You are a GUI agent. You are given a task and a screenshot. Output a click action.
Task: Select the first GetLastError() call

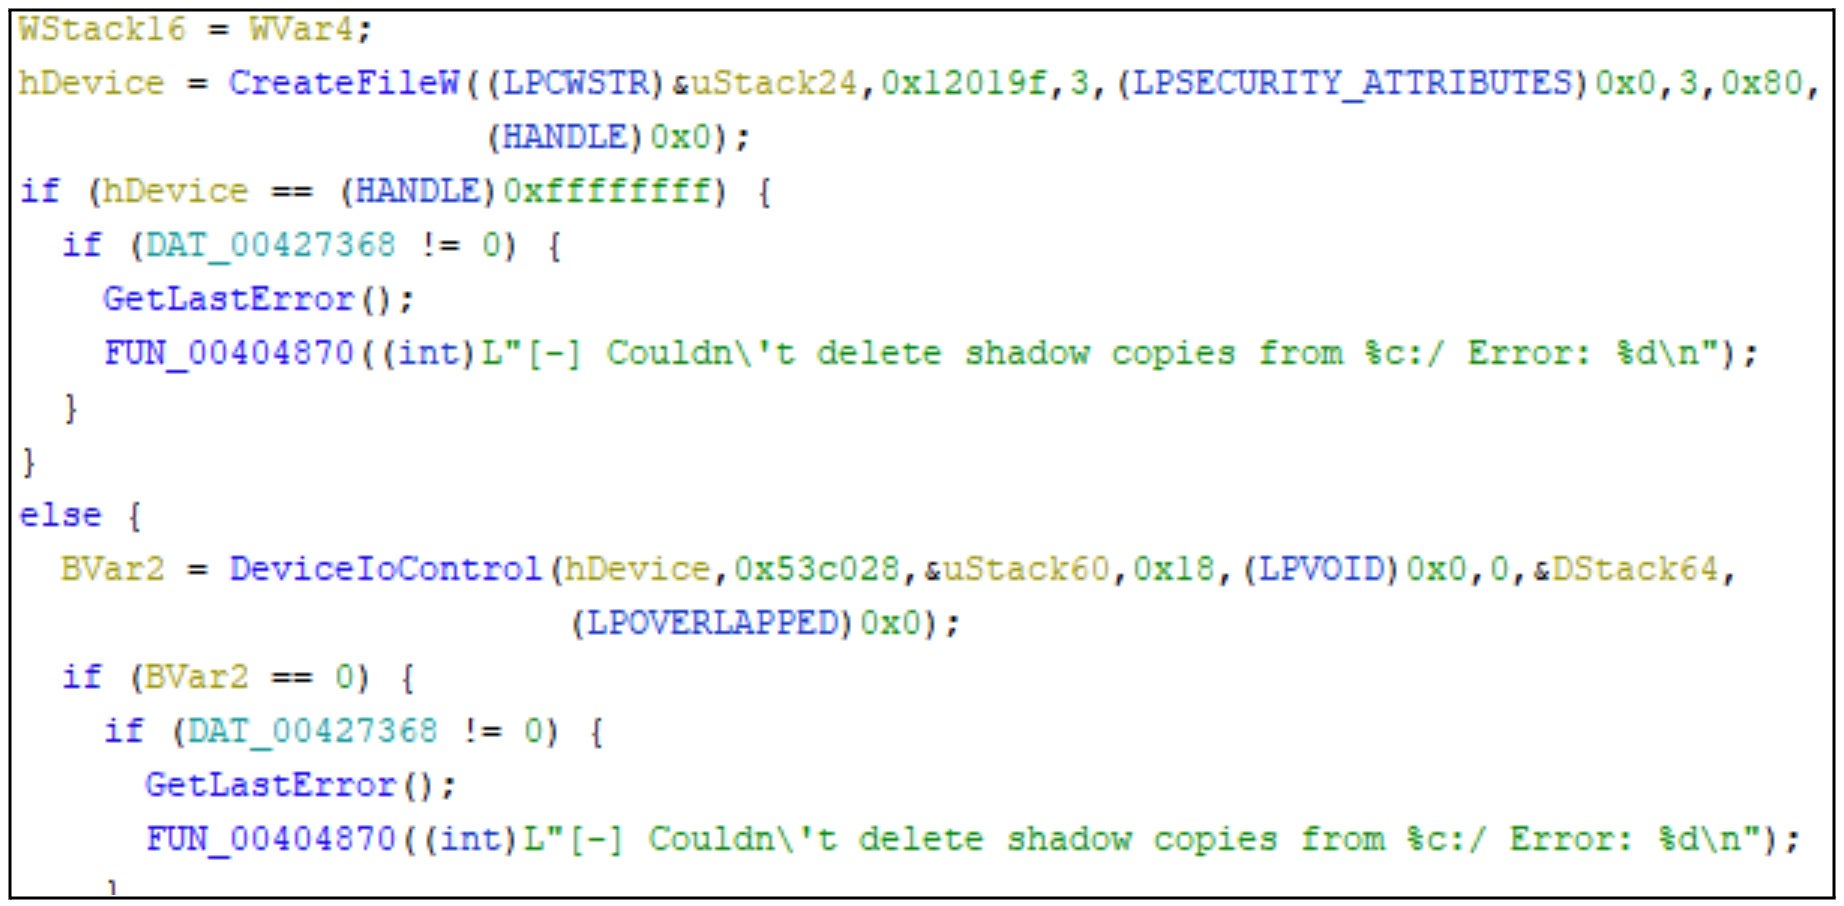258,299
